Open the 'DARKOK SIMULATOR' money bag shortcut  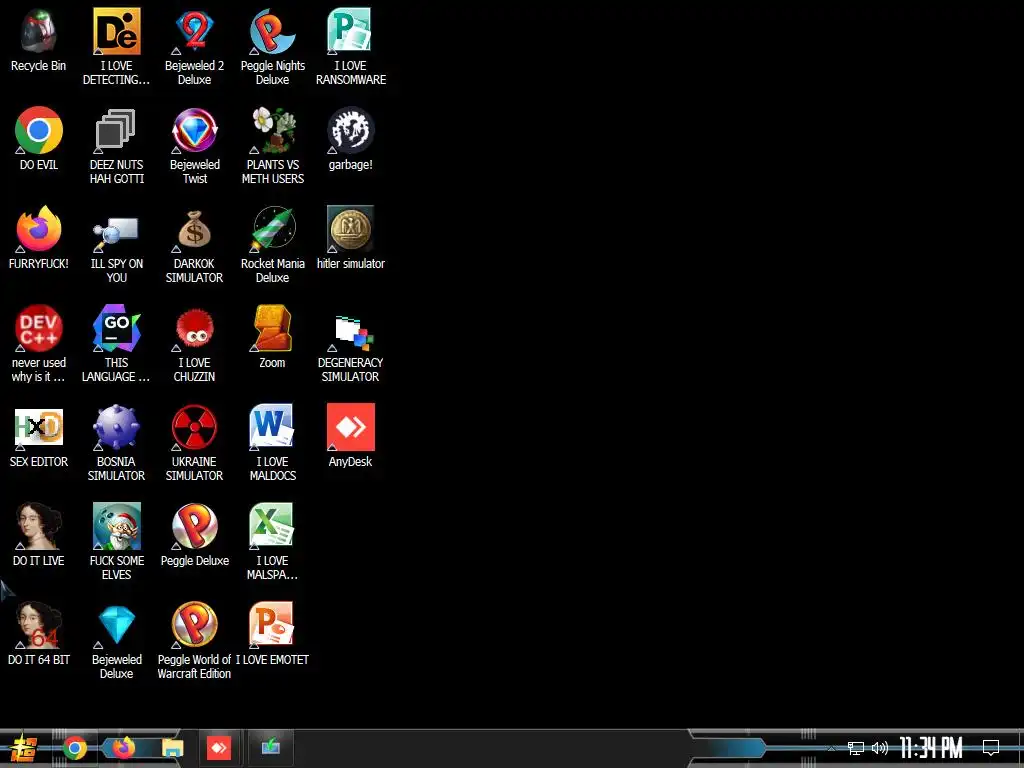pyautogui.click(x=195, y=245)
